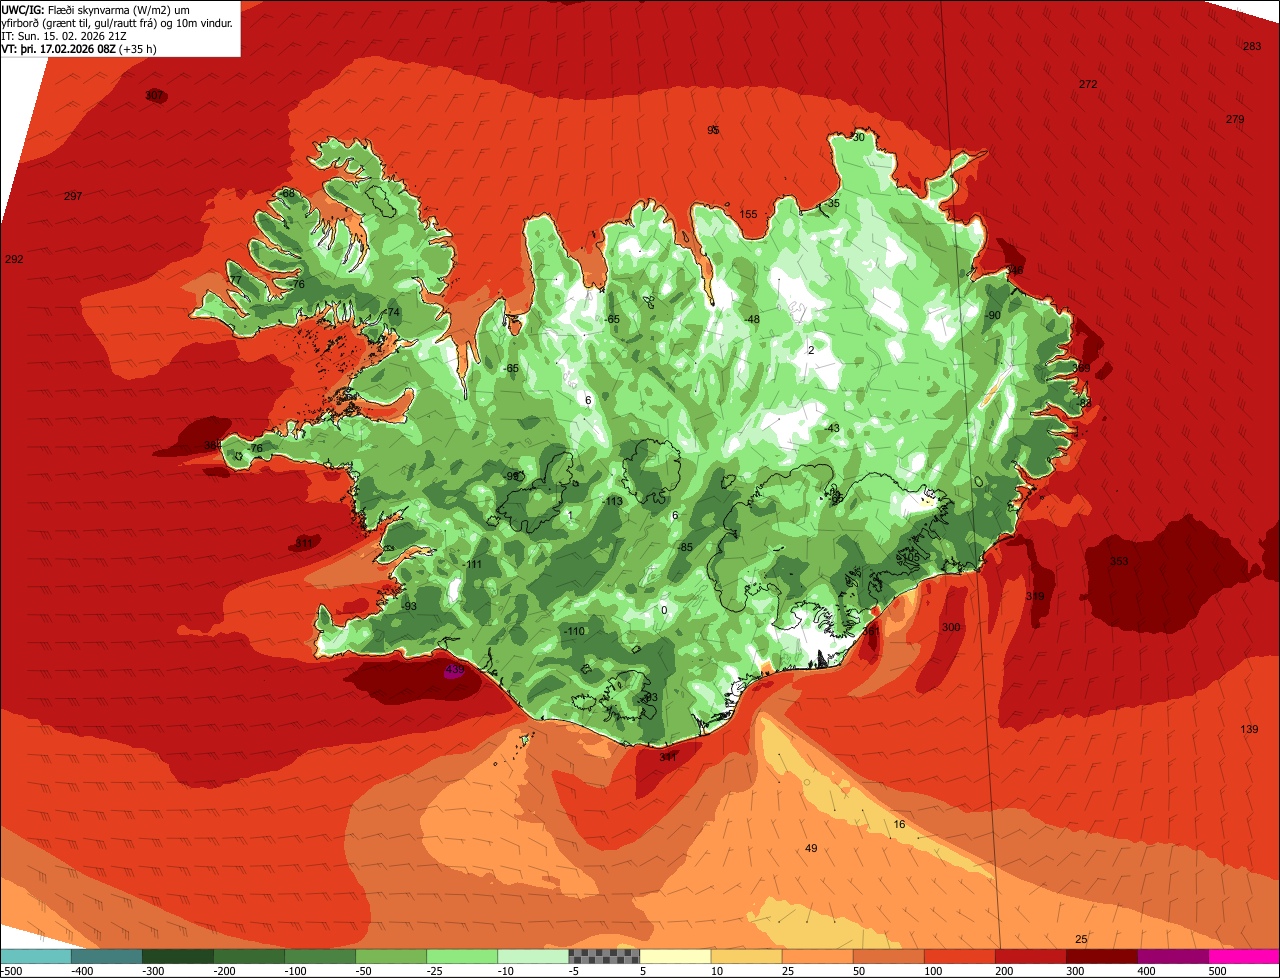Click the legend swatch between -100 and -50

320,956
